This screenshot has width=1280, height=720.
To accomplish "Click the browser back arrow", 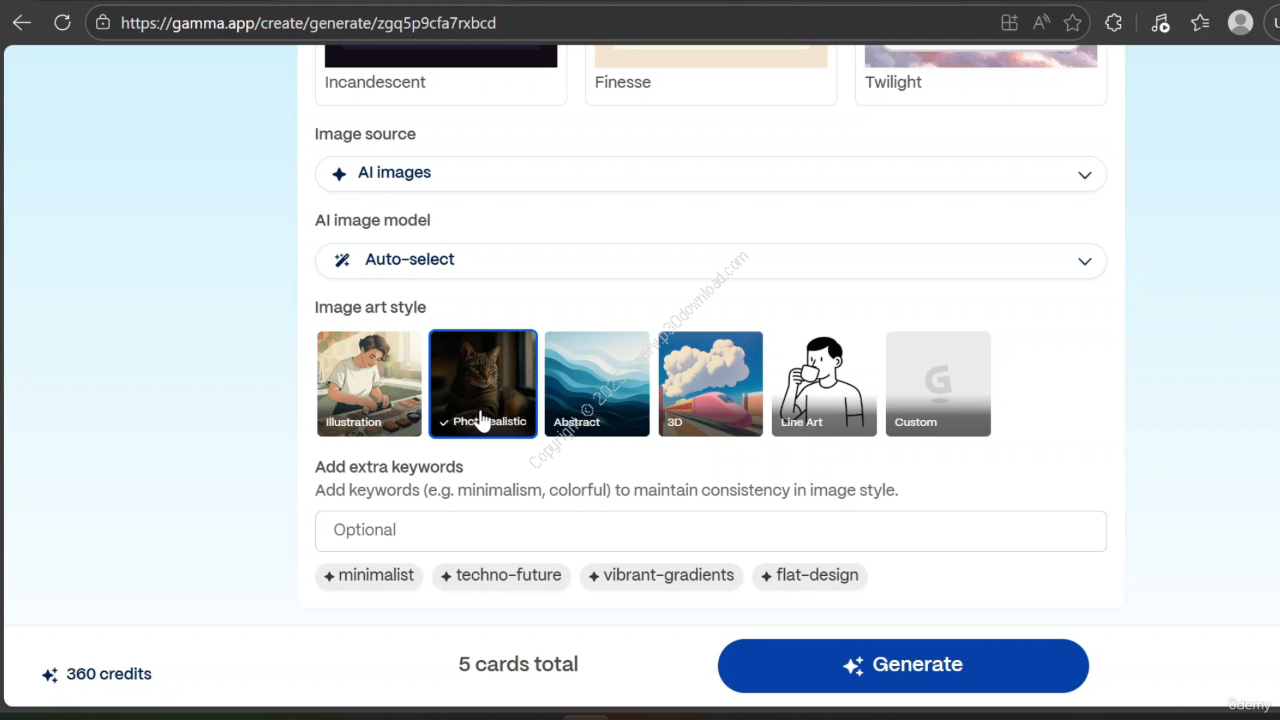I will [x=22, y=23].
